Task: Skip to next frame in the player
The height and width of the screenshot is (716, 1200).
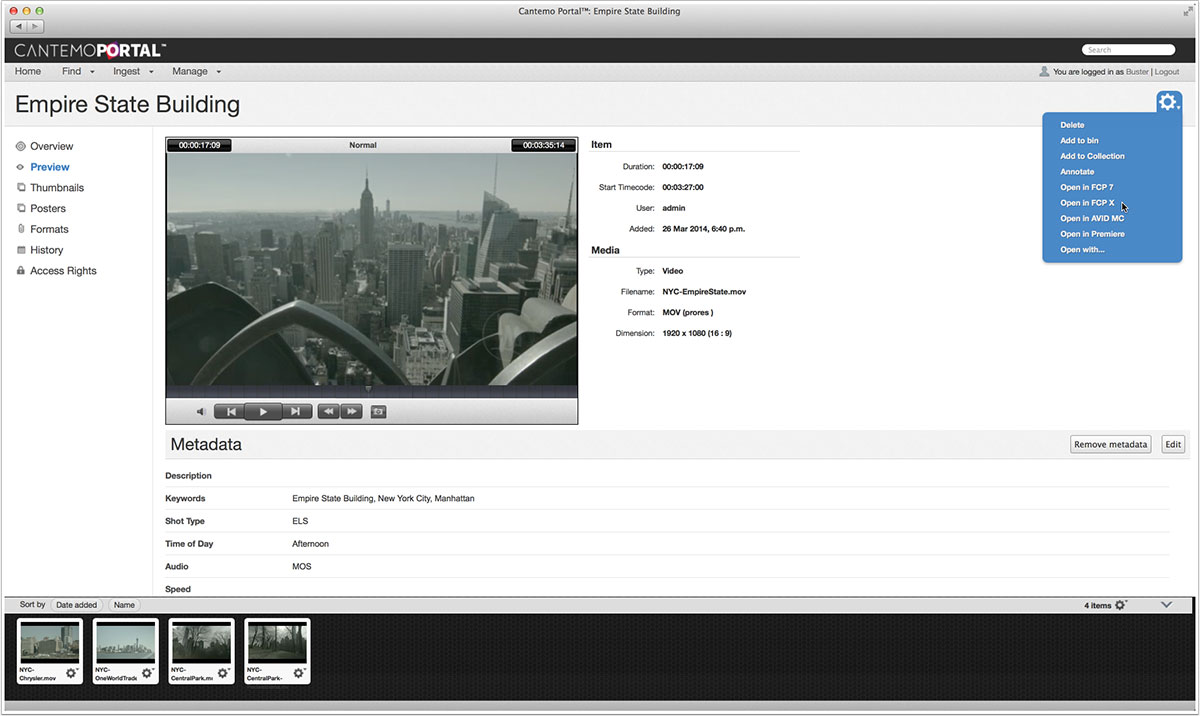Action: pos(295,411)
